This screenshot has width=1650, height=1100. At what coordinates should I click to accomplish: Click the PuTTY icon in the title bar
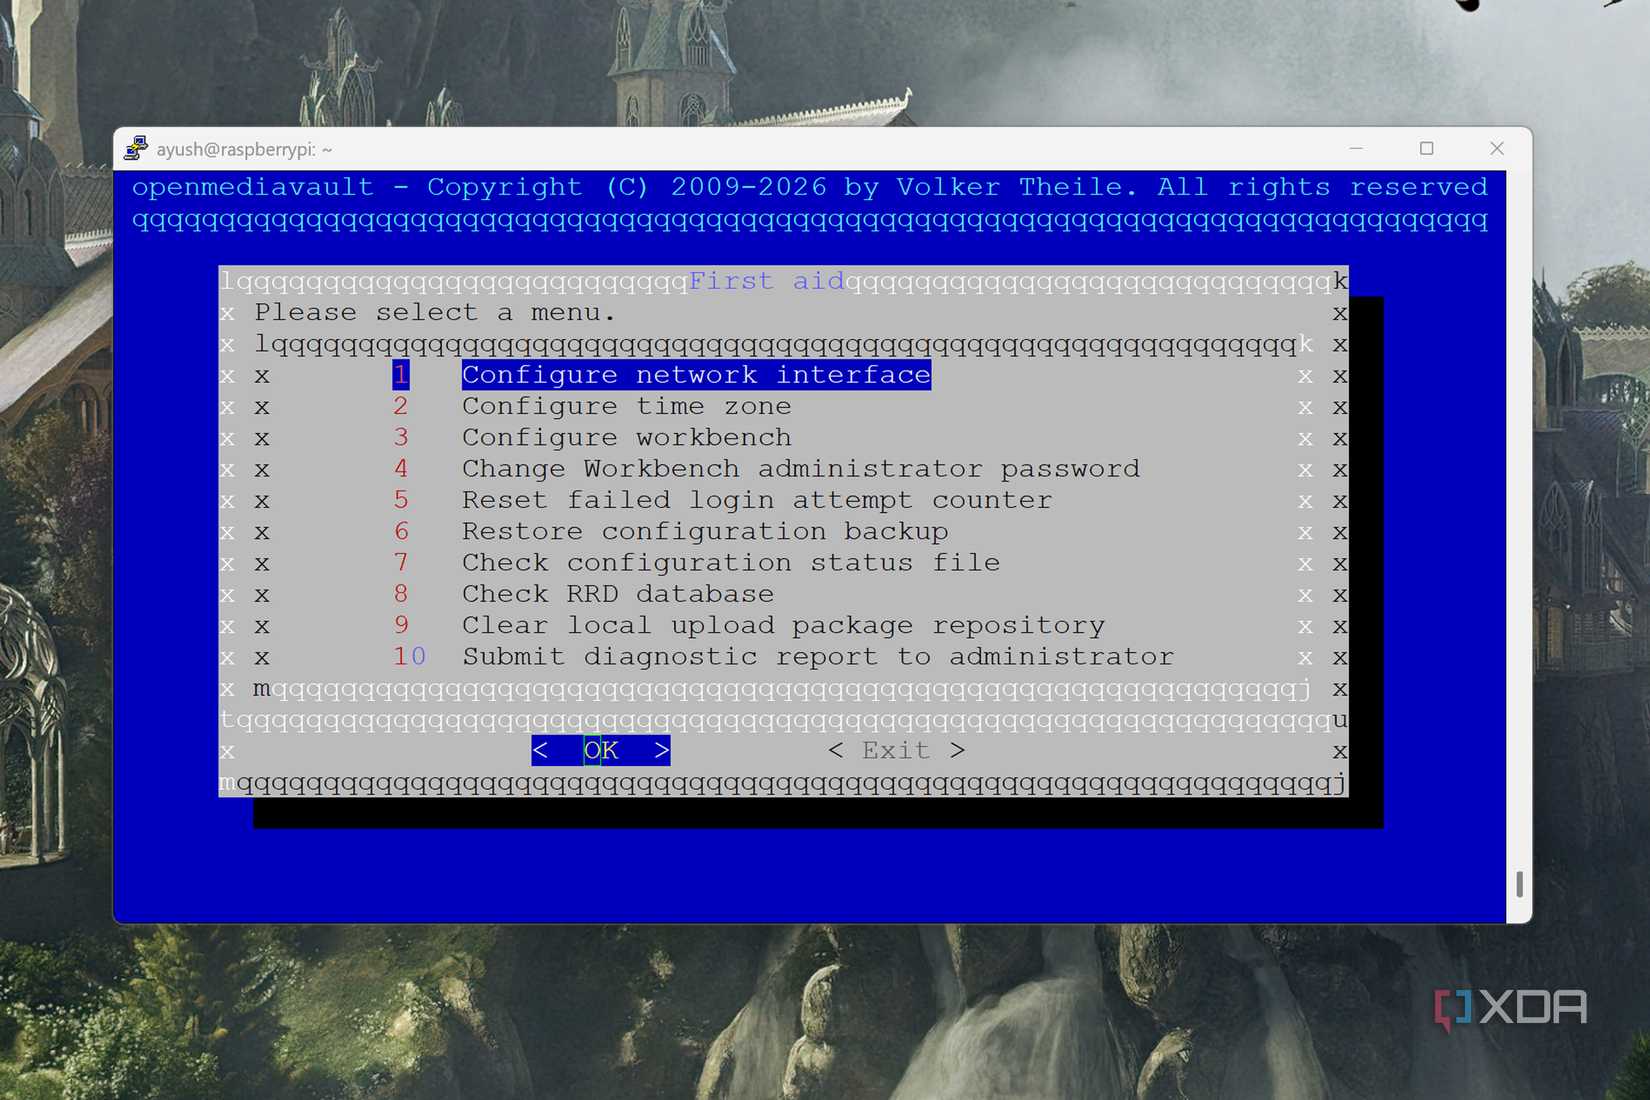[136, 149]
